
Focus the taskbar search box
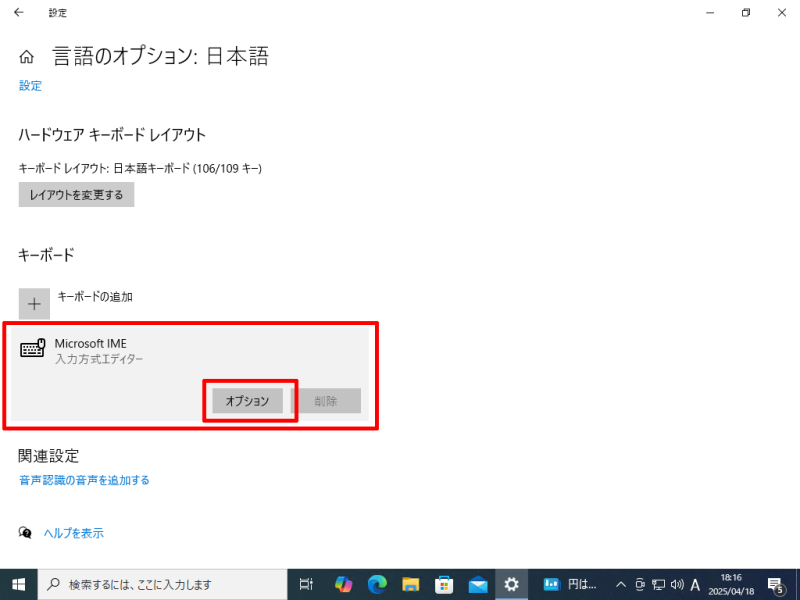pos(162,585)
